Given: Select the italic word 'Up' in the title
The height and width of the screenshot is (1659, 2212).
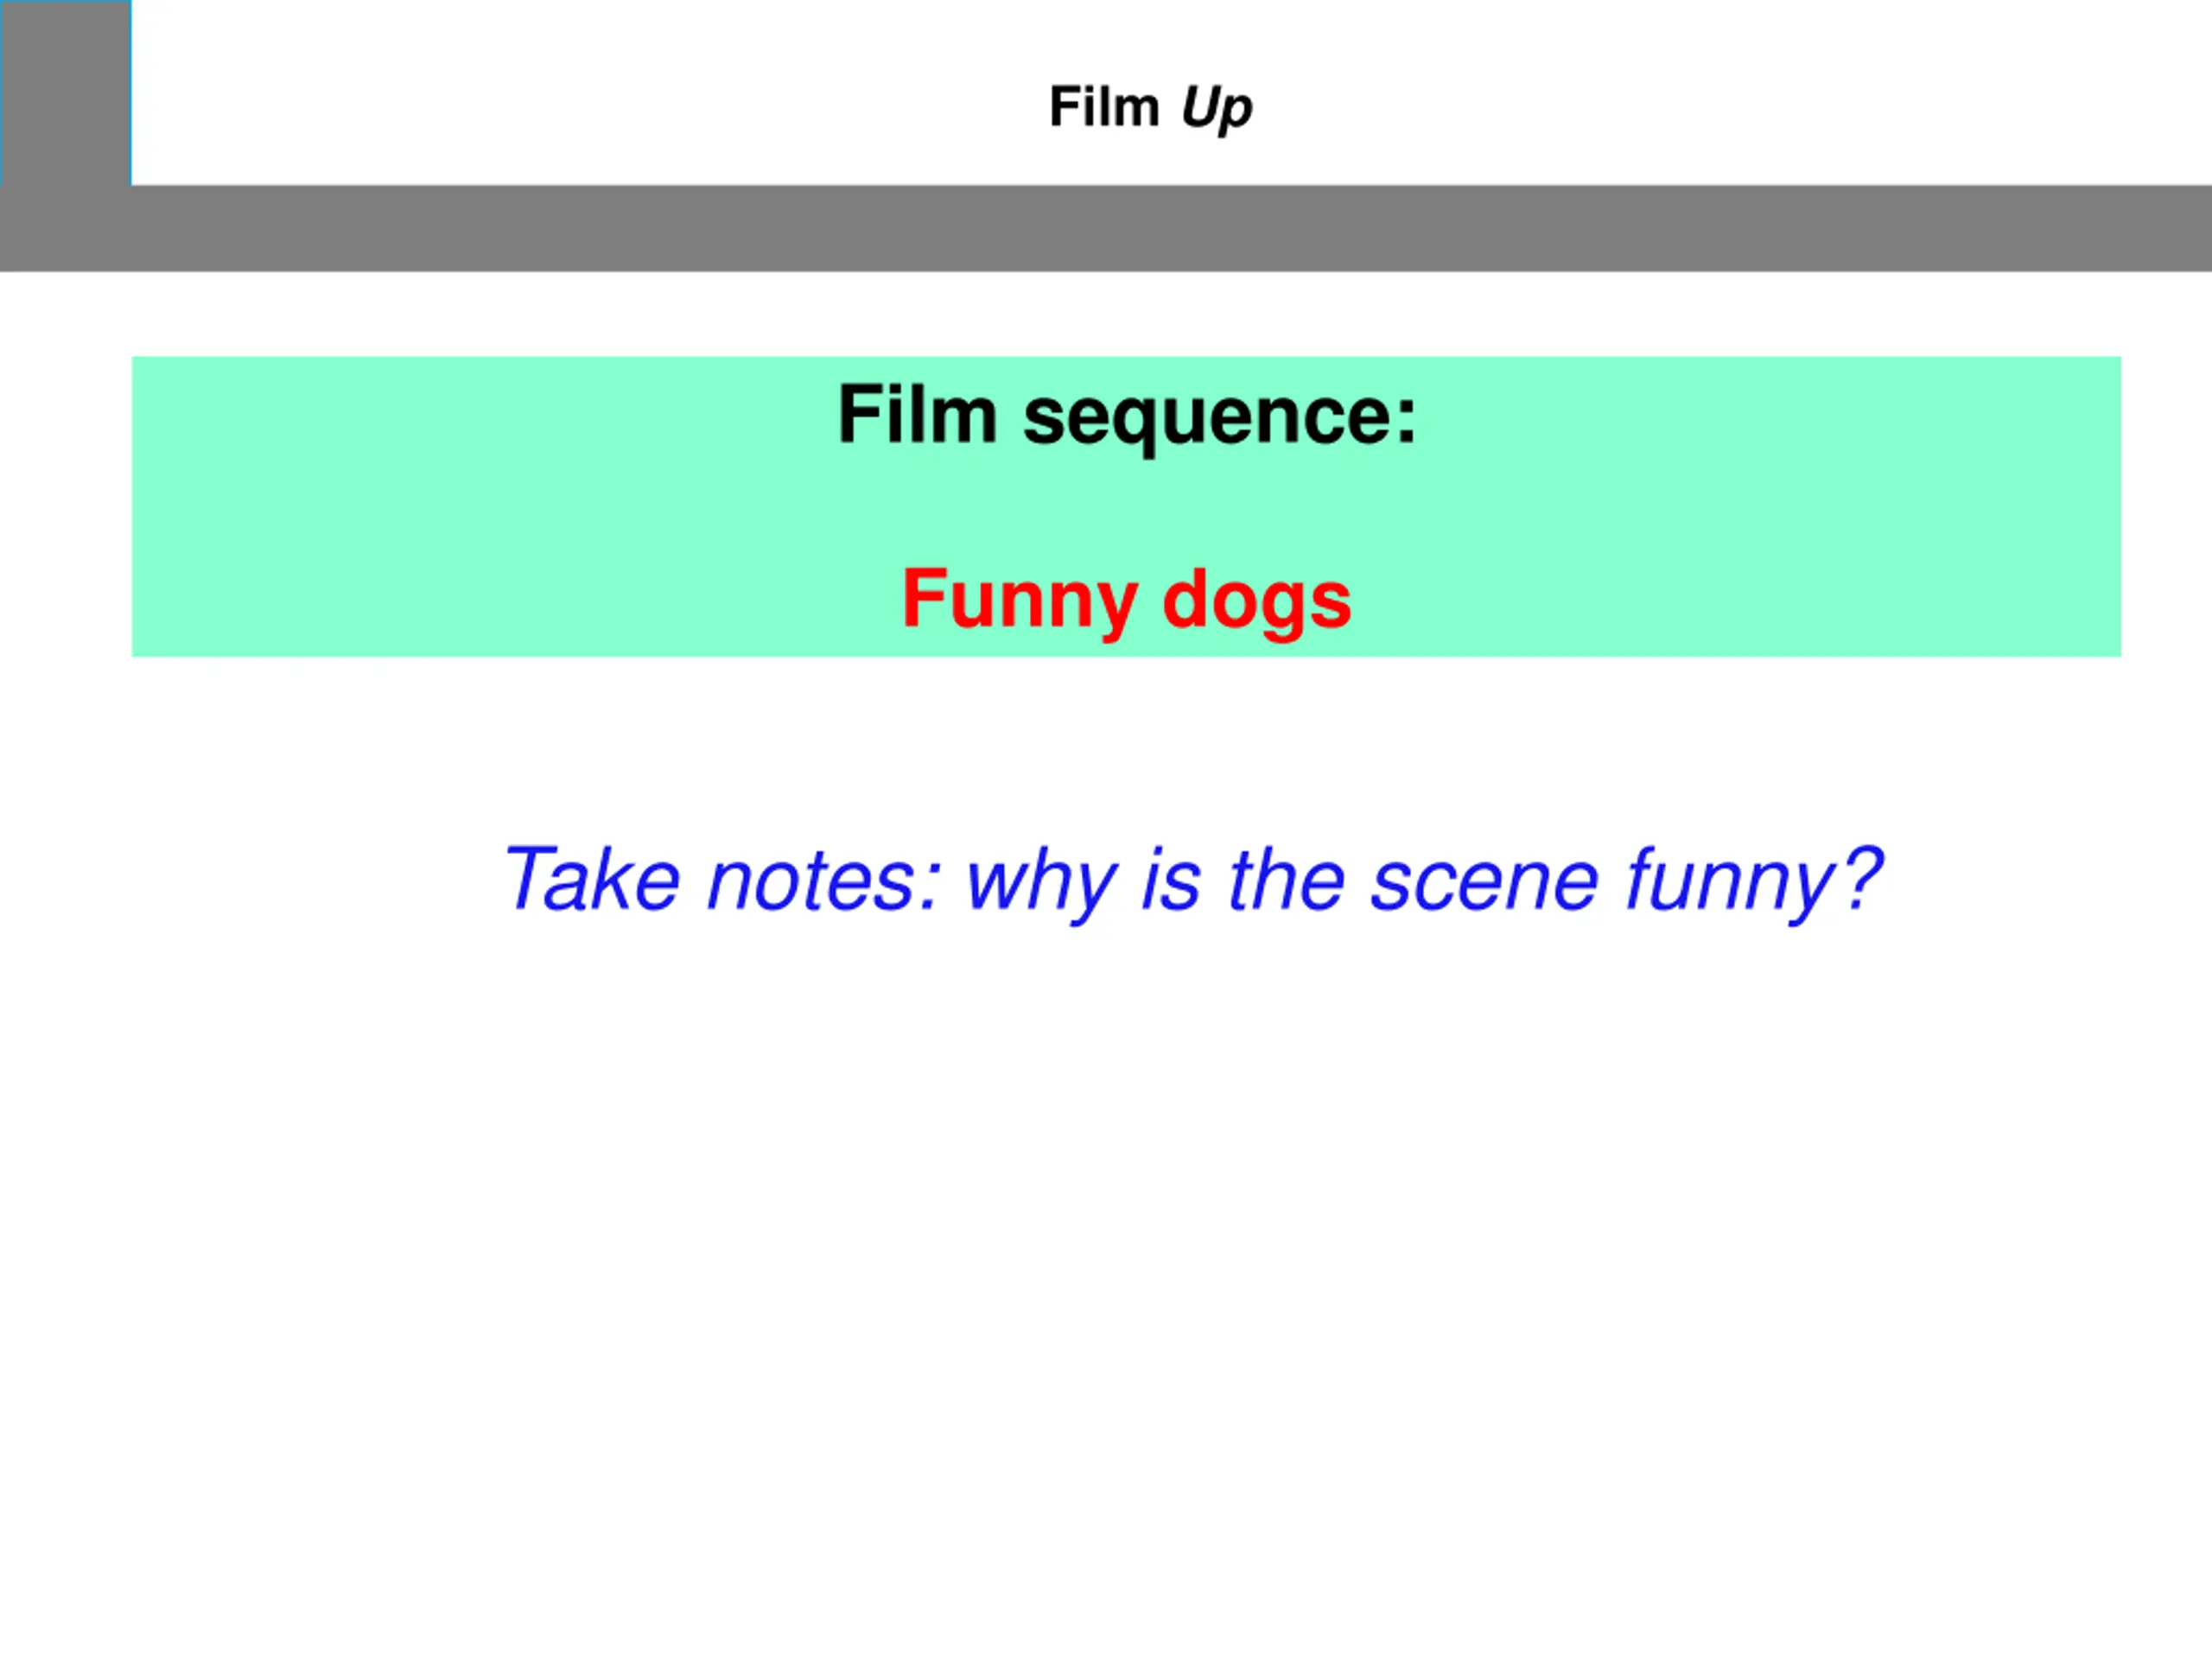Looking at the screenshot, I should point(1216,108).
